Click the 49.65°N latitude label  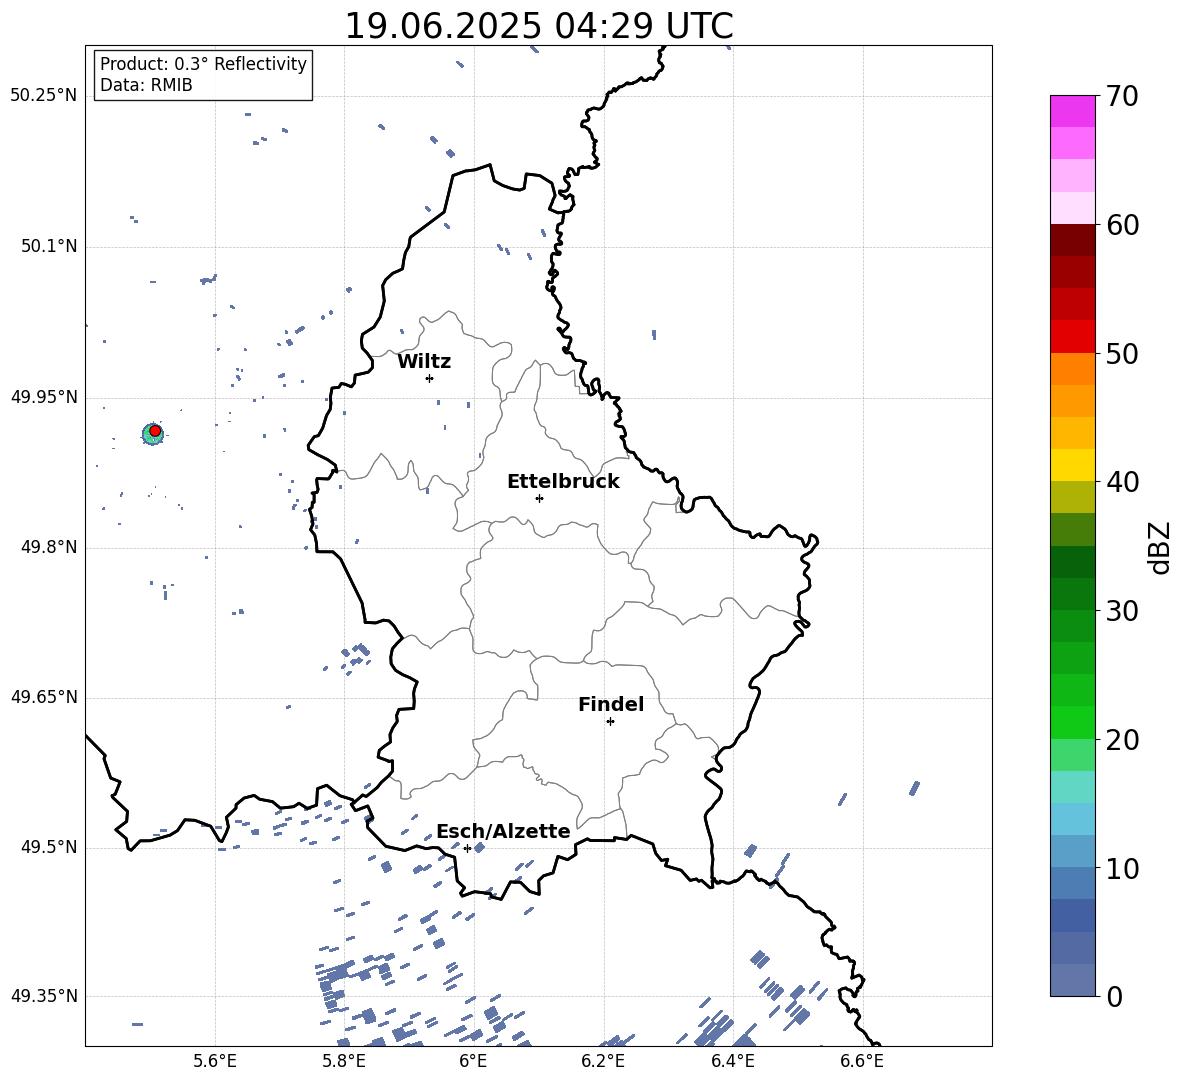[44, 697]
